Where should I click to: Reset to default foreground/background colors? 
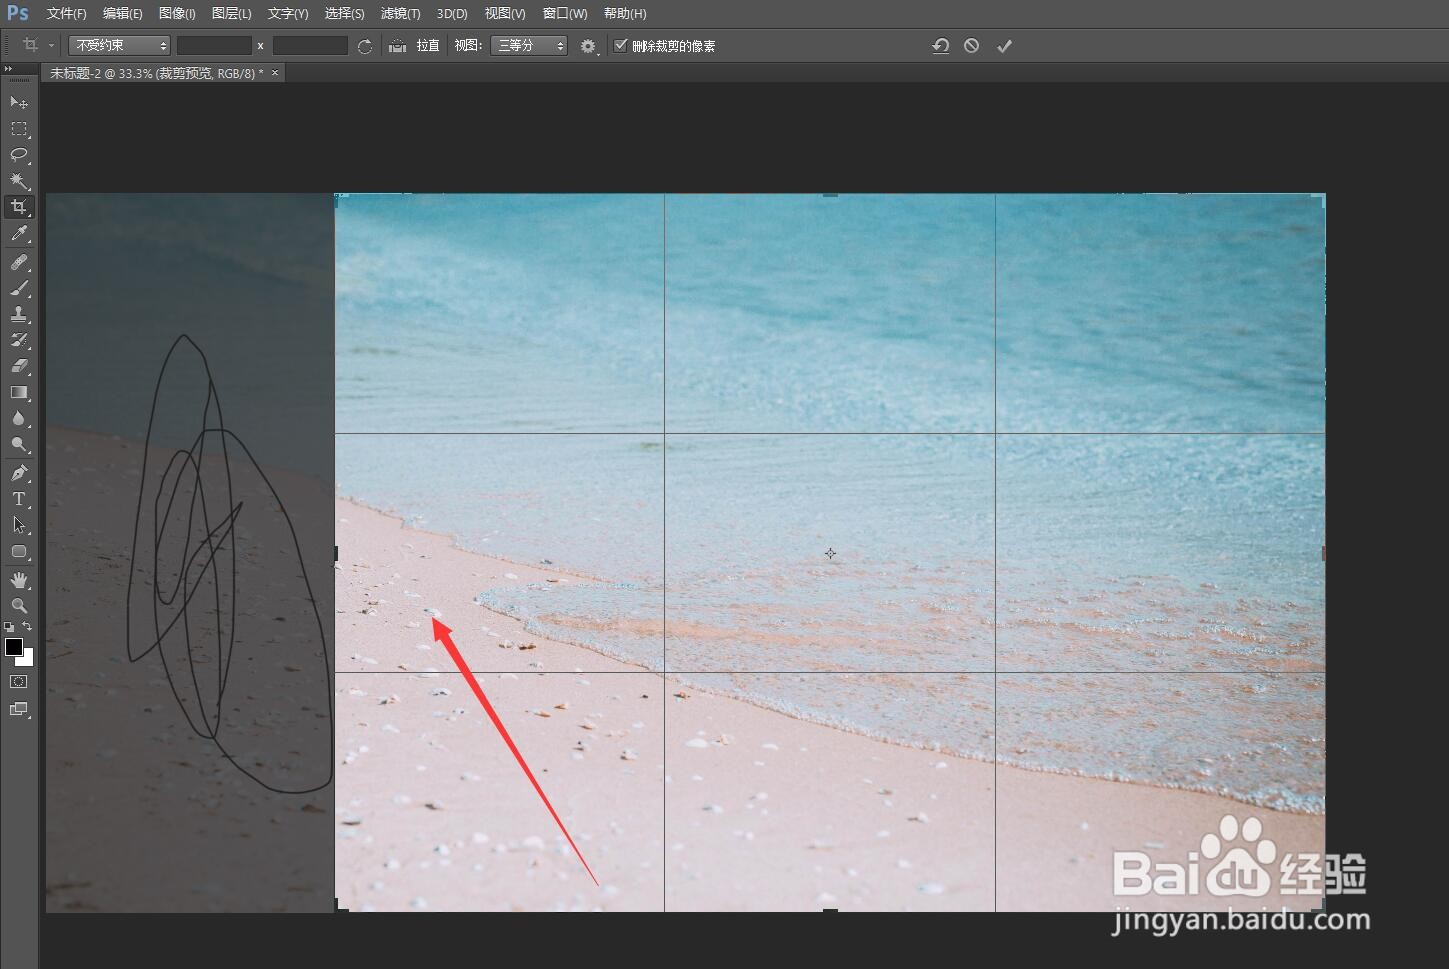tap(9, 627)
